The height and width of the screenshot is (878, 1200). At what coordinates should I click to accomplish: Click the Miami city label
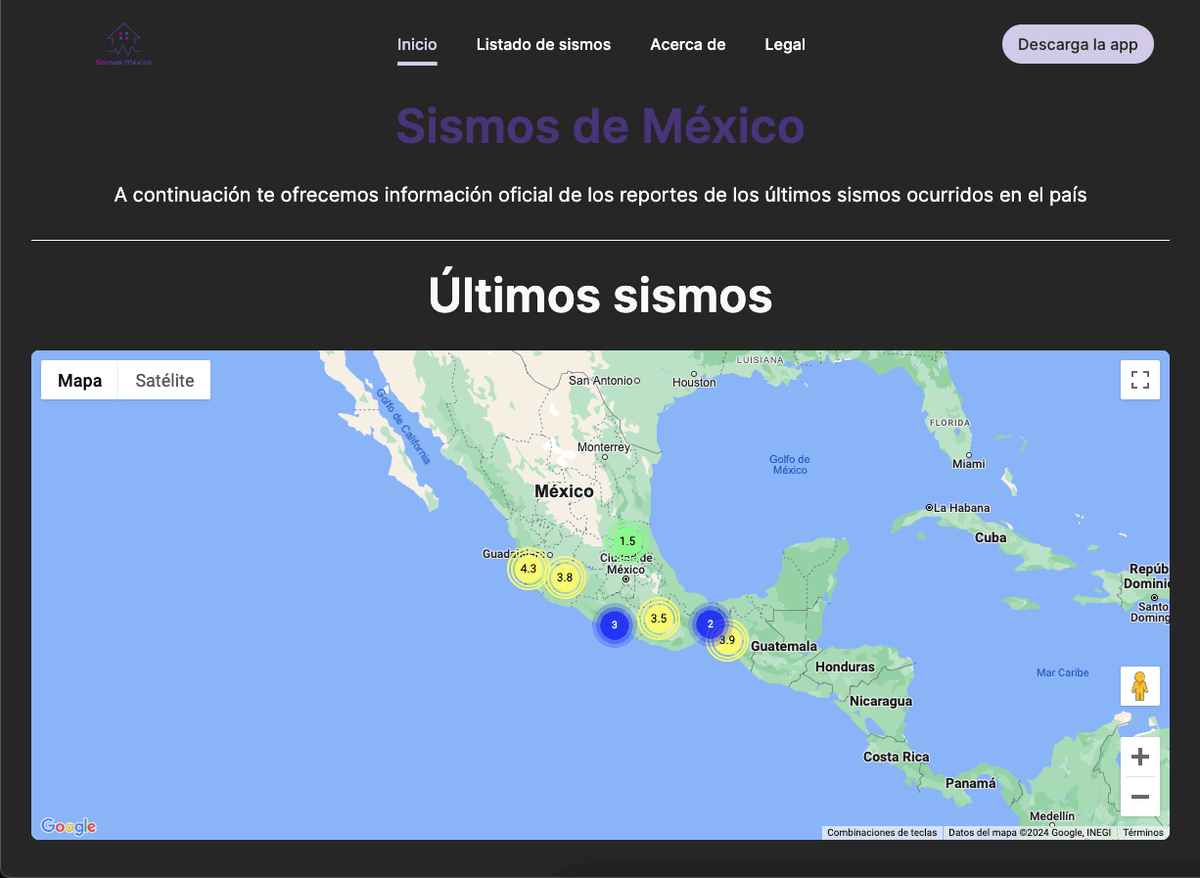coord(969,464)
